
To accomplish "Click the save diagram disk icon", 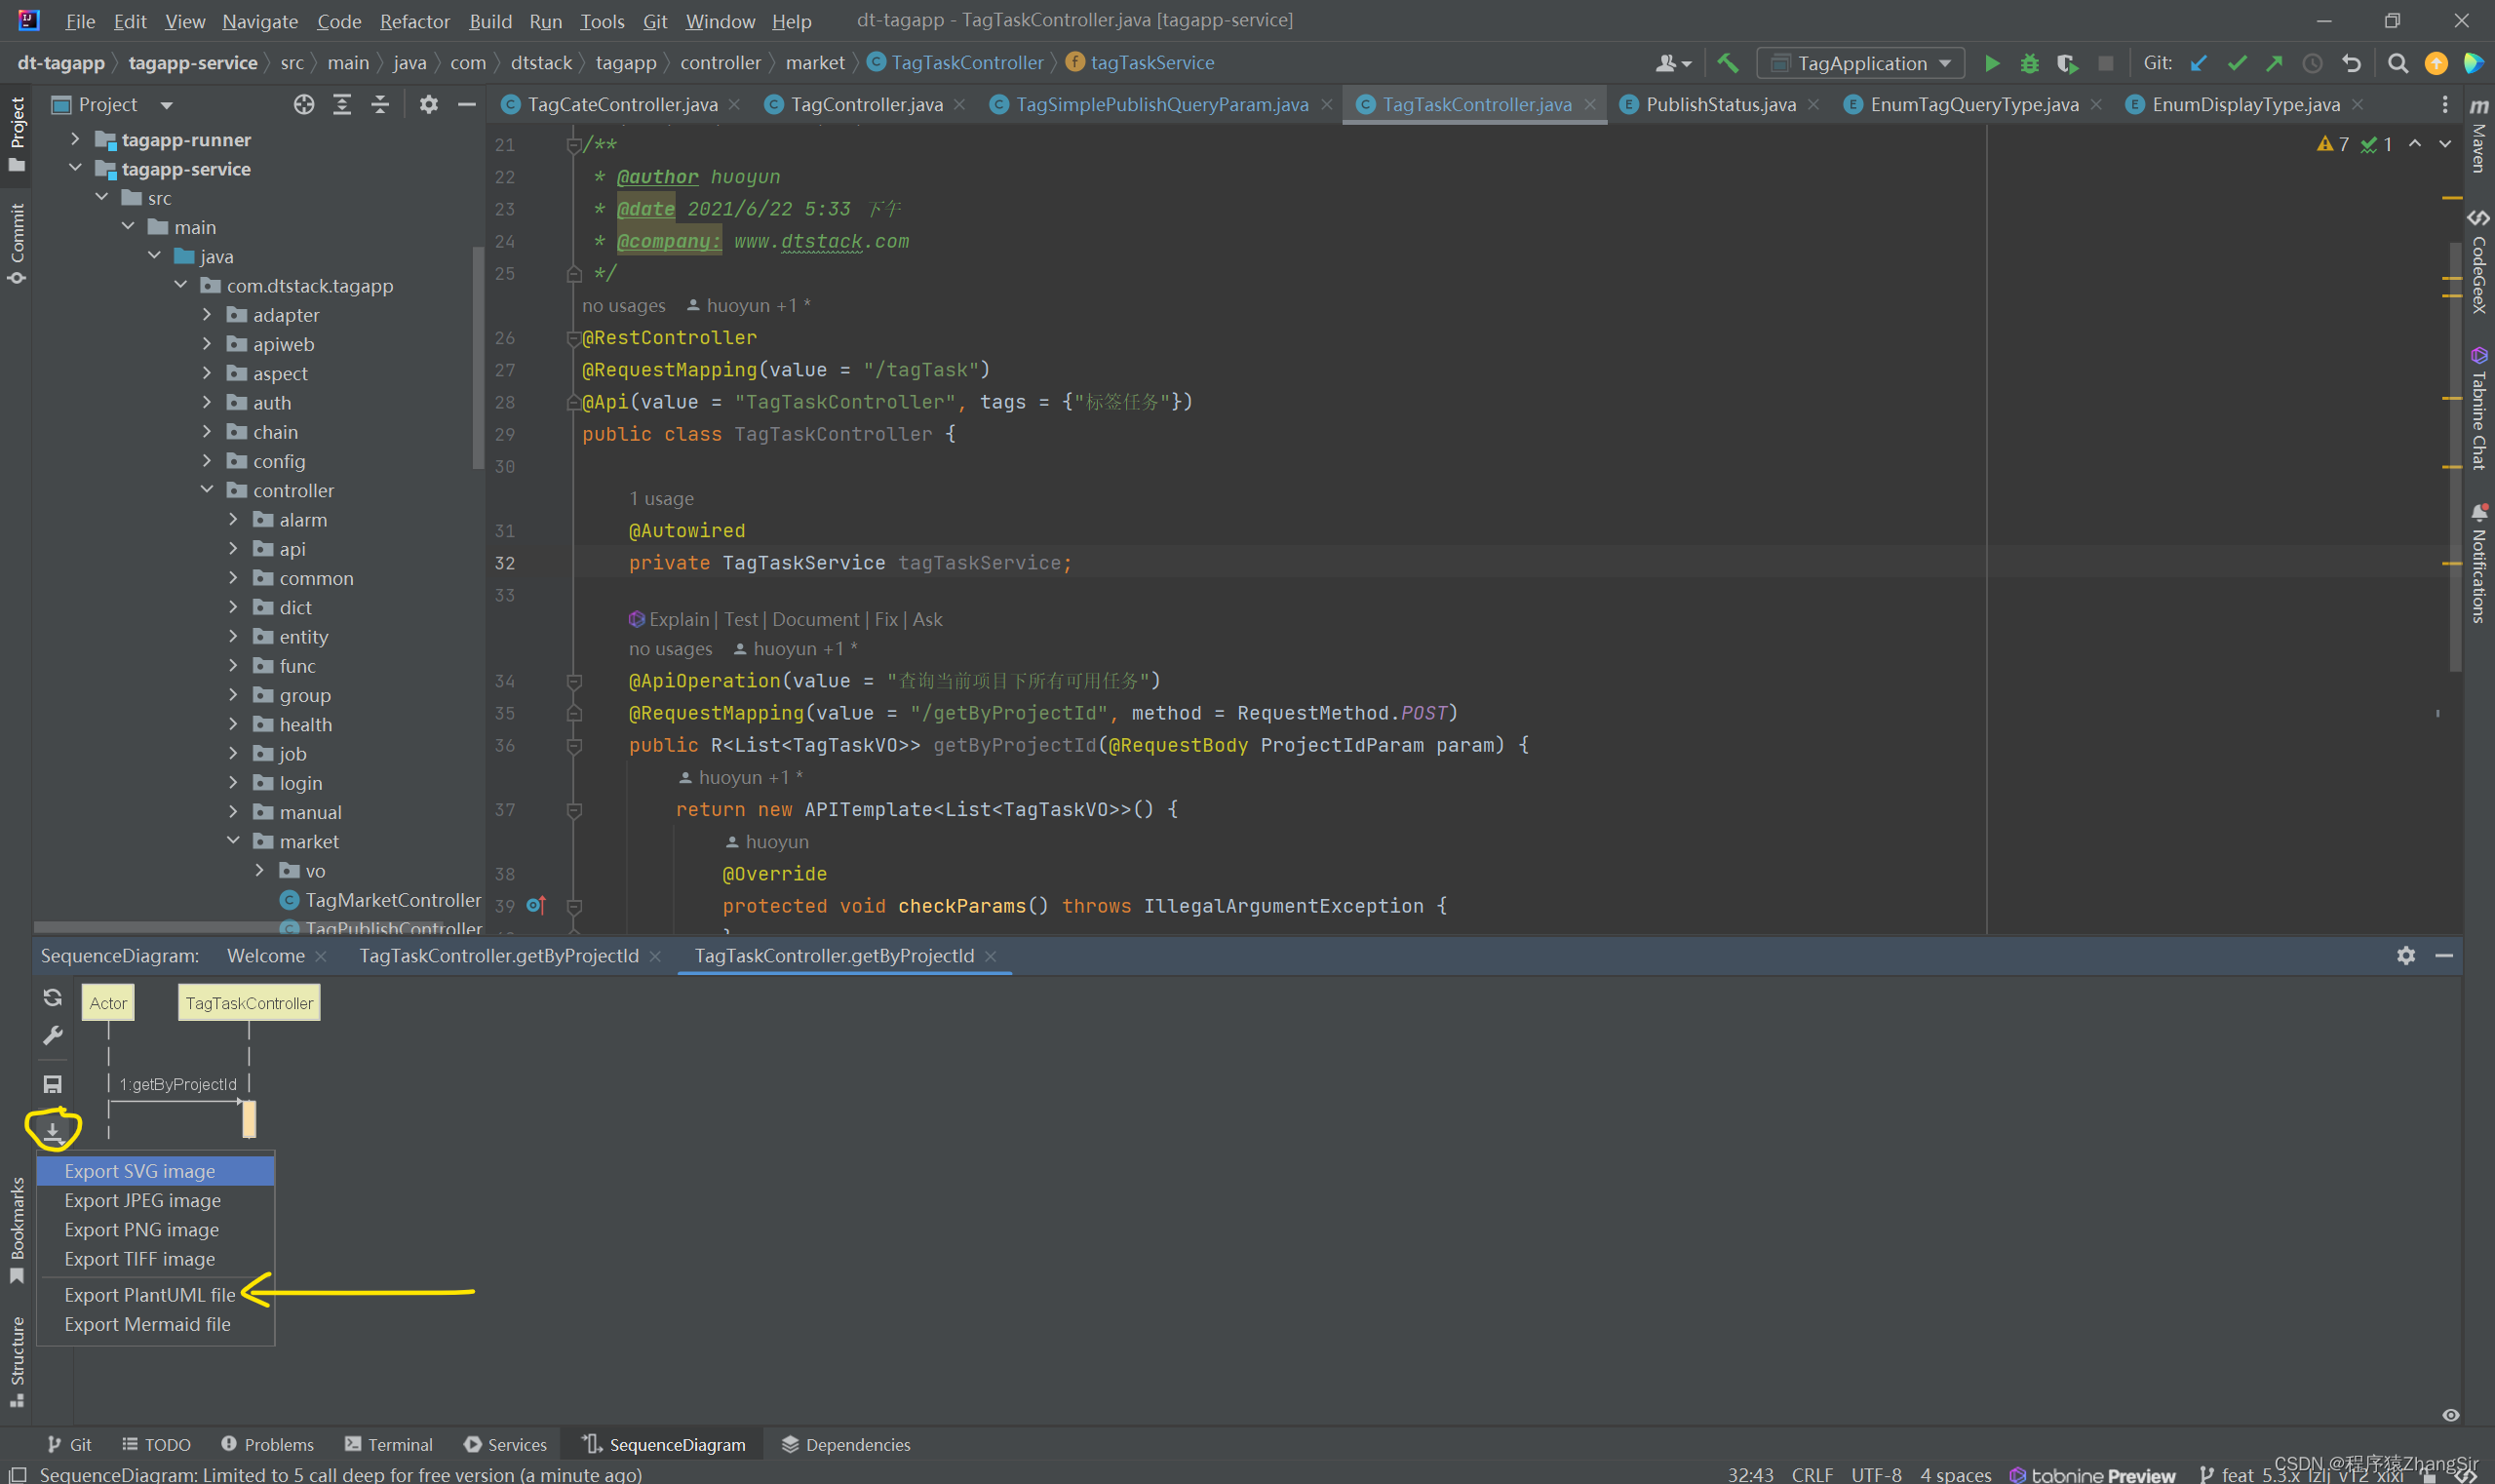I will click(53, 1084).
